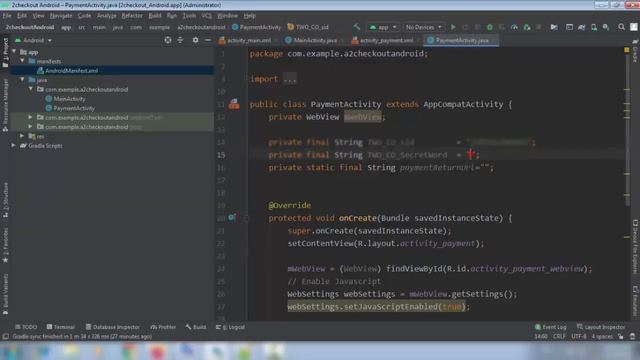
Task: Click the override gutter icon beside onCreate
Action: point(232,218)
